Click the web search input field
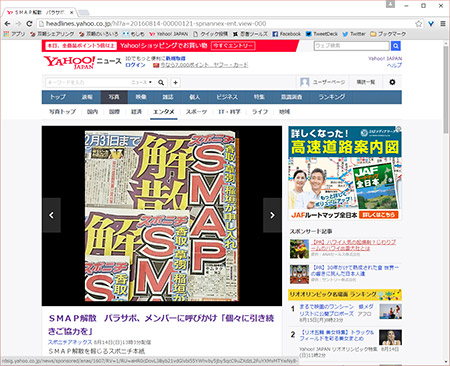The height and width of the screenshot is (366, 450). 352,46
